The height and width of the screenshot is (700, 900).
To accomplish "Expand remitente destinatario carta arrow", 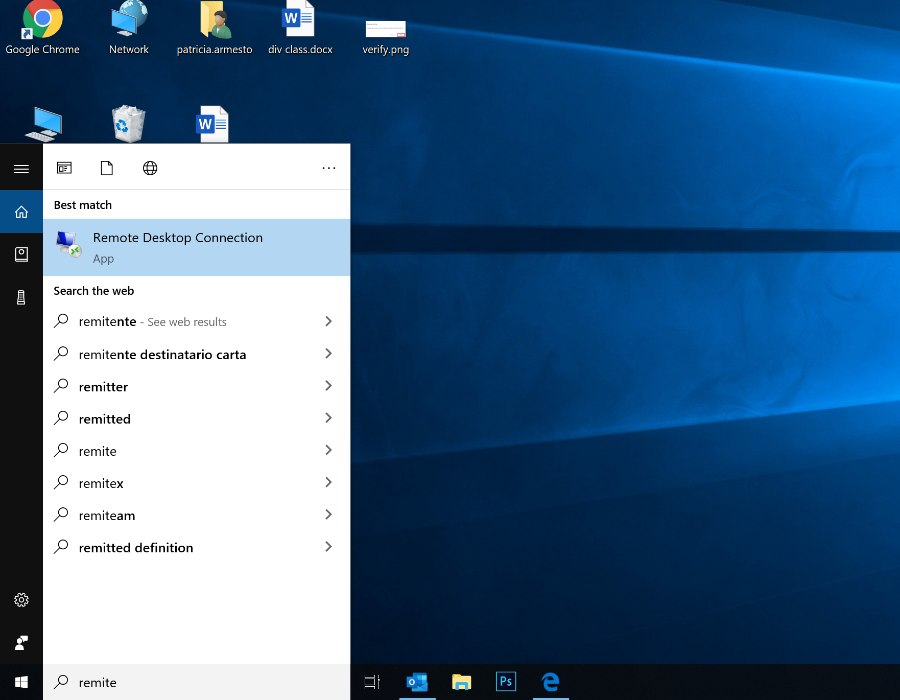I will point(328,353).
